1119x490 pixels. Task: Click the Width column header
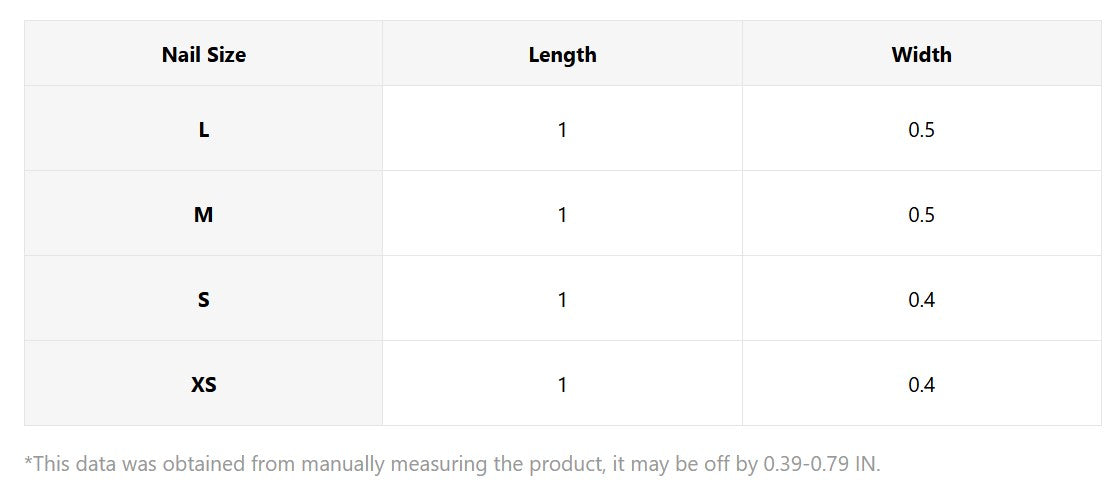point(921,55)
